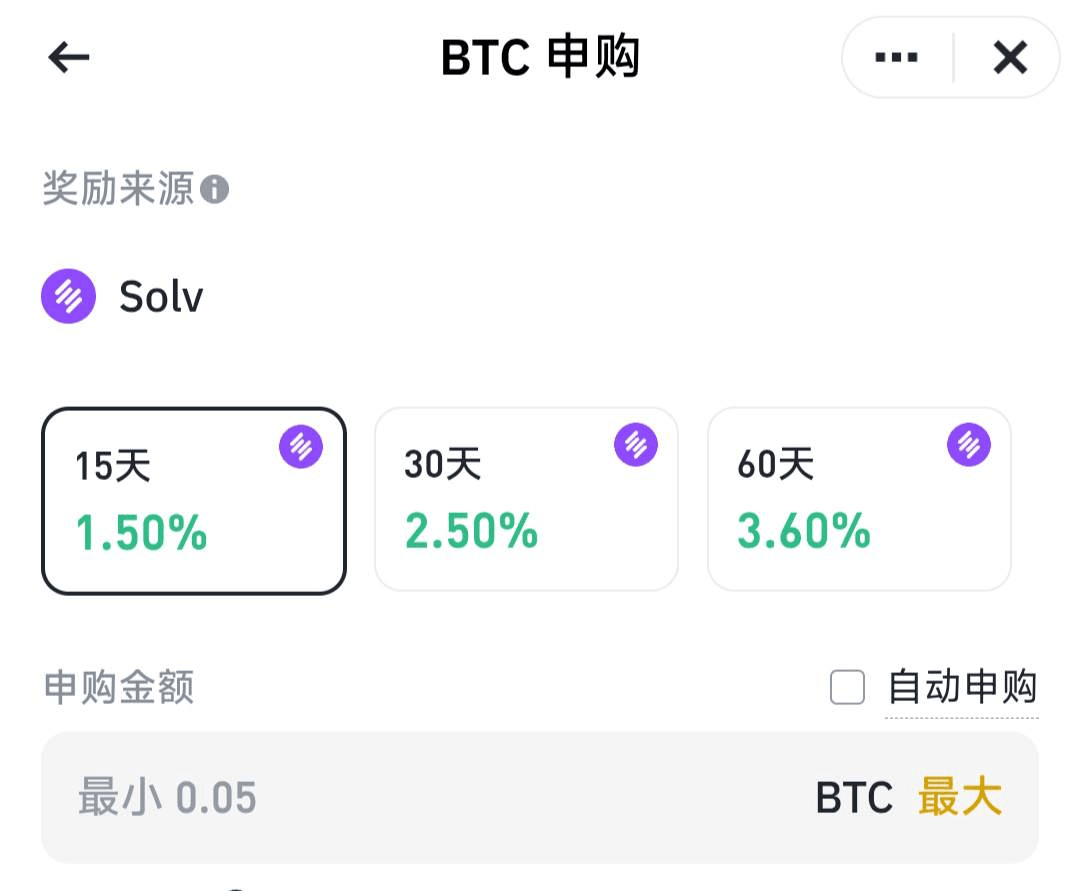Tap the Solv badge on the 15天 card
1080x891 pixels.
point(301,447)
